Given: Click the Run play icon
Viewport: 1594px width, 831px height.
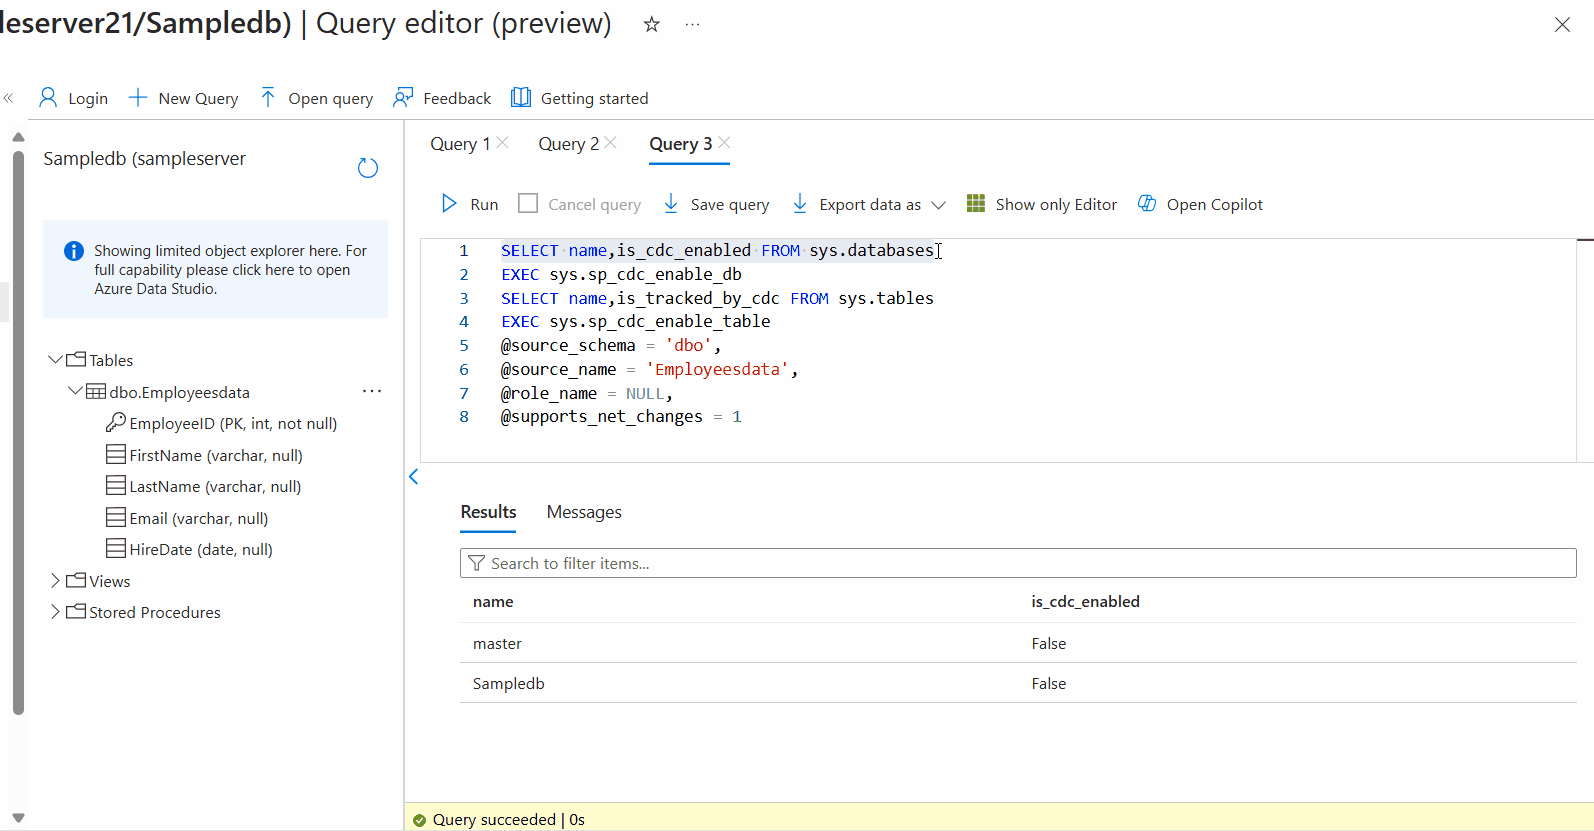Looking at the screenshot, I should tap(449, 204).
